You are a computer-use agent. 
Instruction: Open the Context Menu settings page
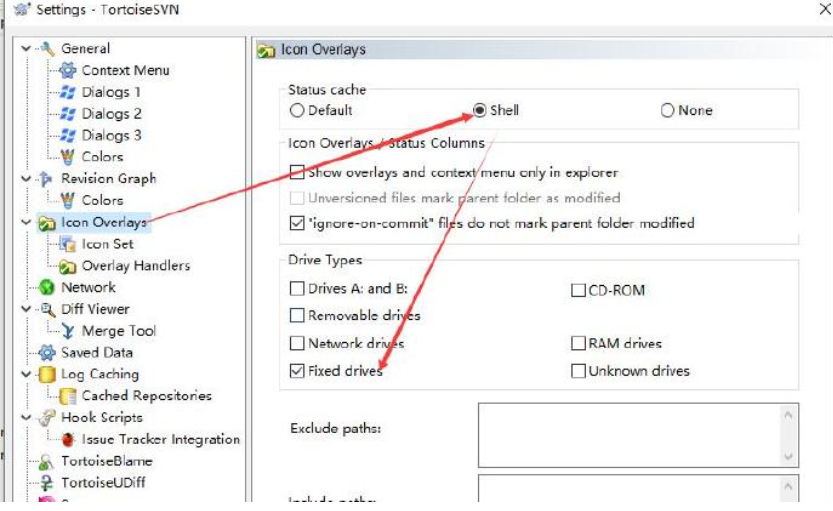125,70
